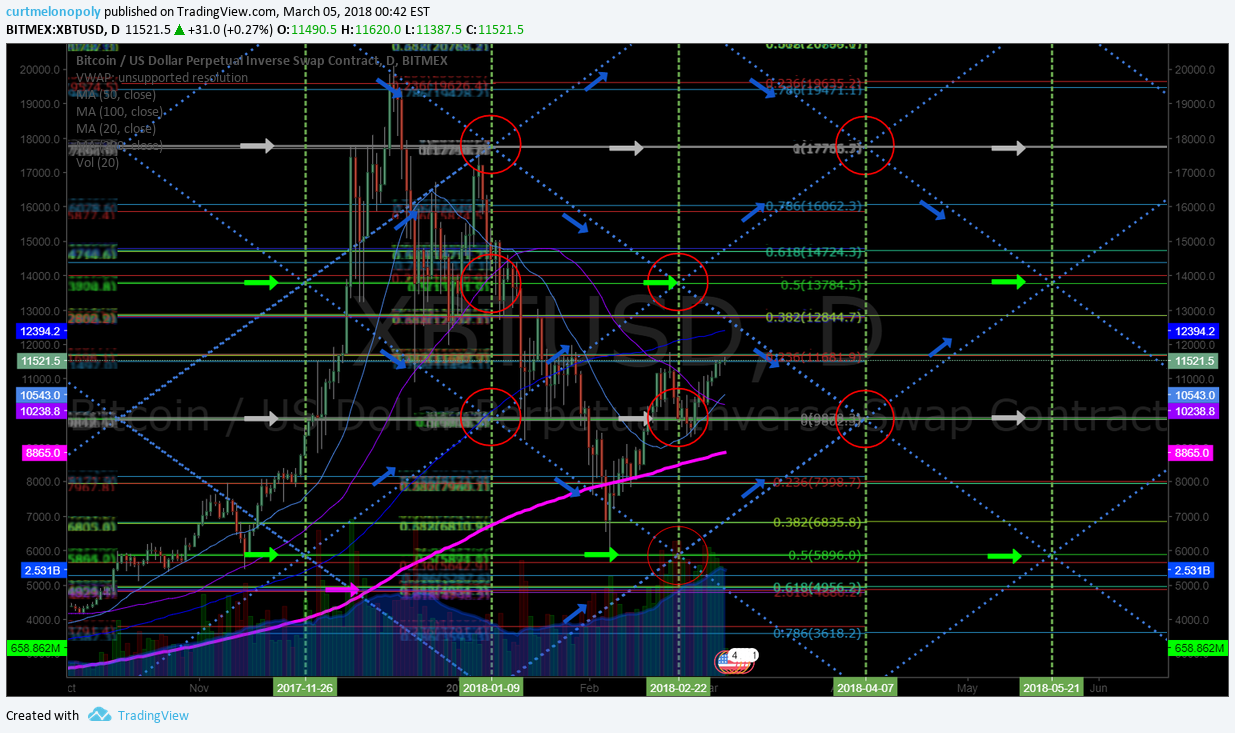1235x733 pixels.
Task: Select the MA (50, close) legend entry
Action: pos(116,95)
